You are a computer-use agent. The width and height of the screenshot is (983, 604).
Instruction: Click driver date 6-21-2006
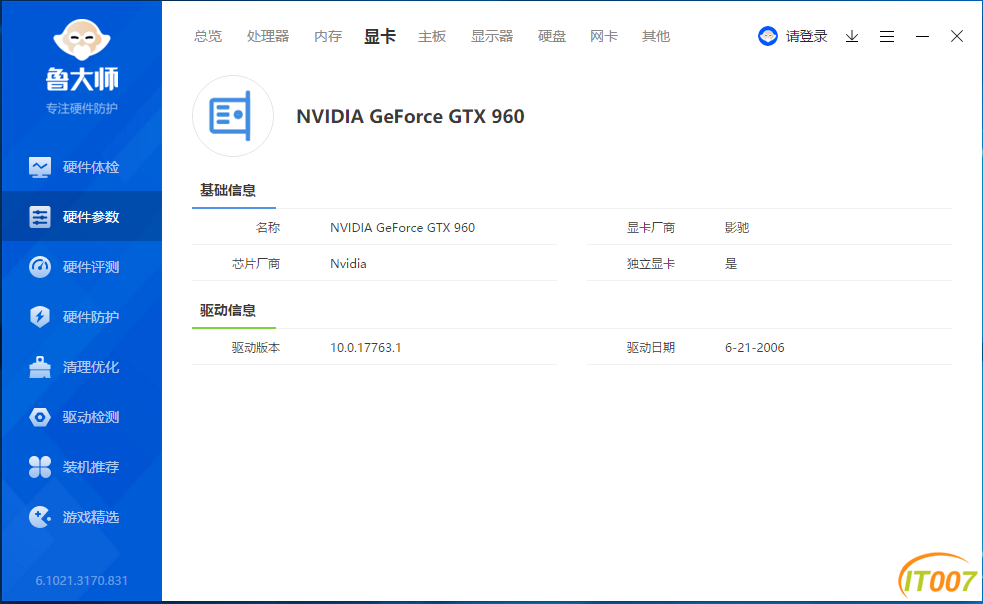[754, 347]
